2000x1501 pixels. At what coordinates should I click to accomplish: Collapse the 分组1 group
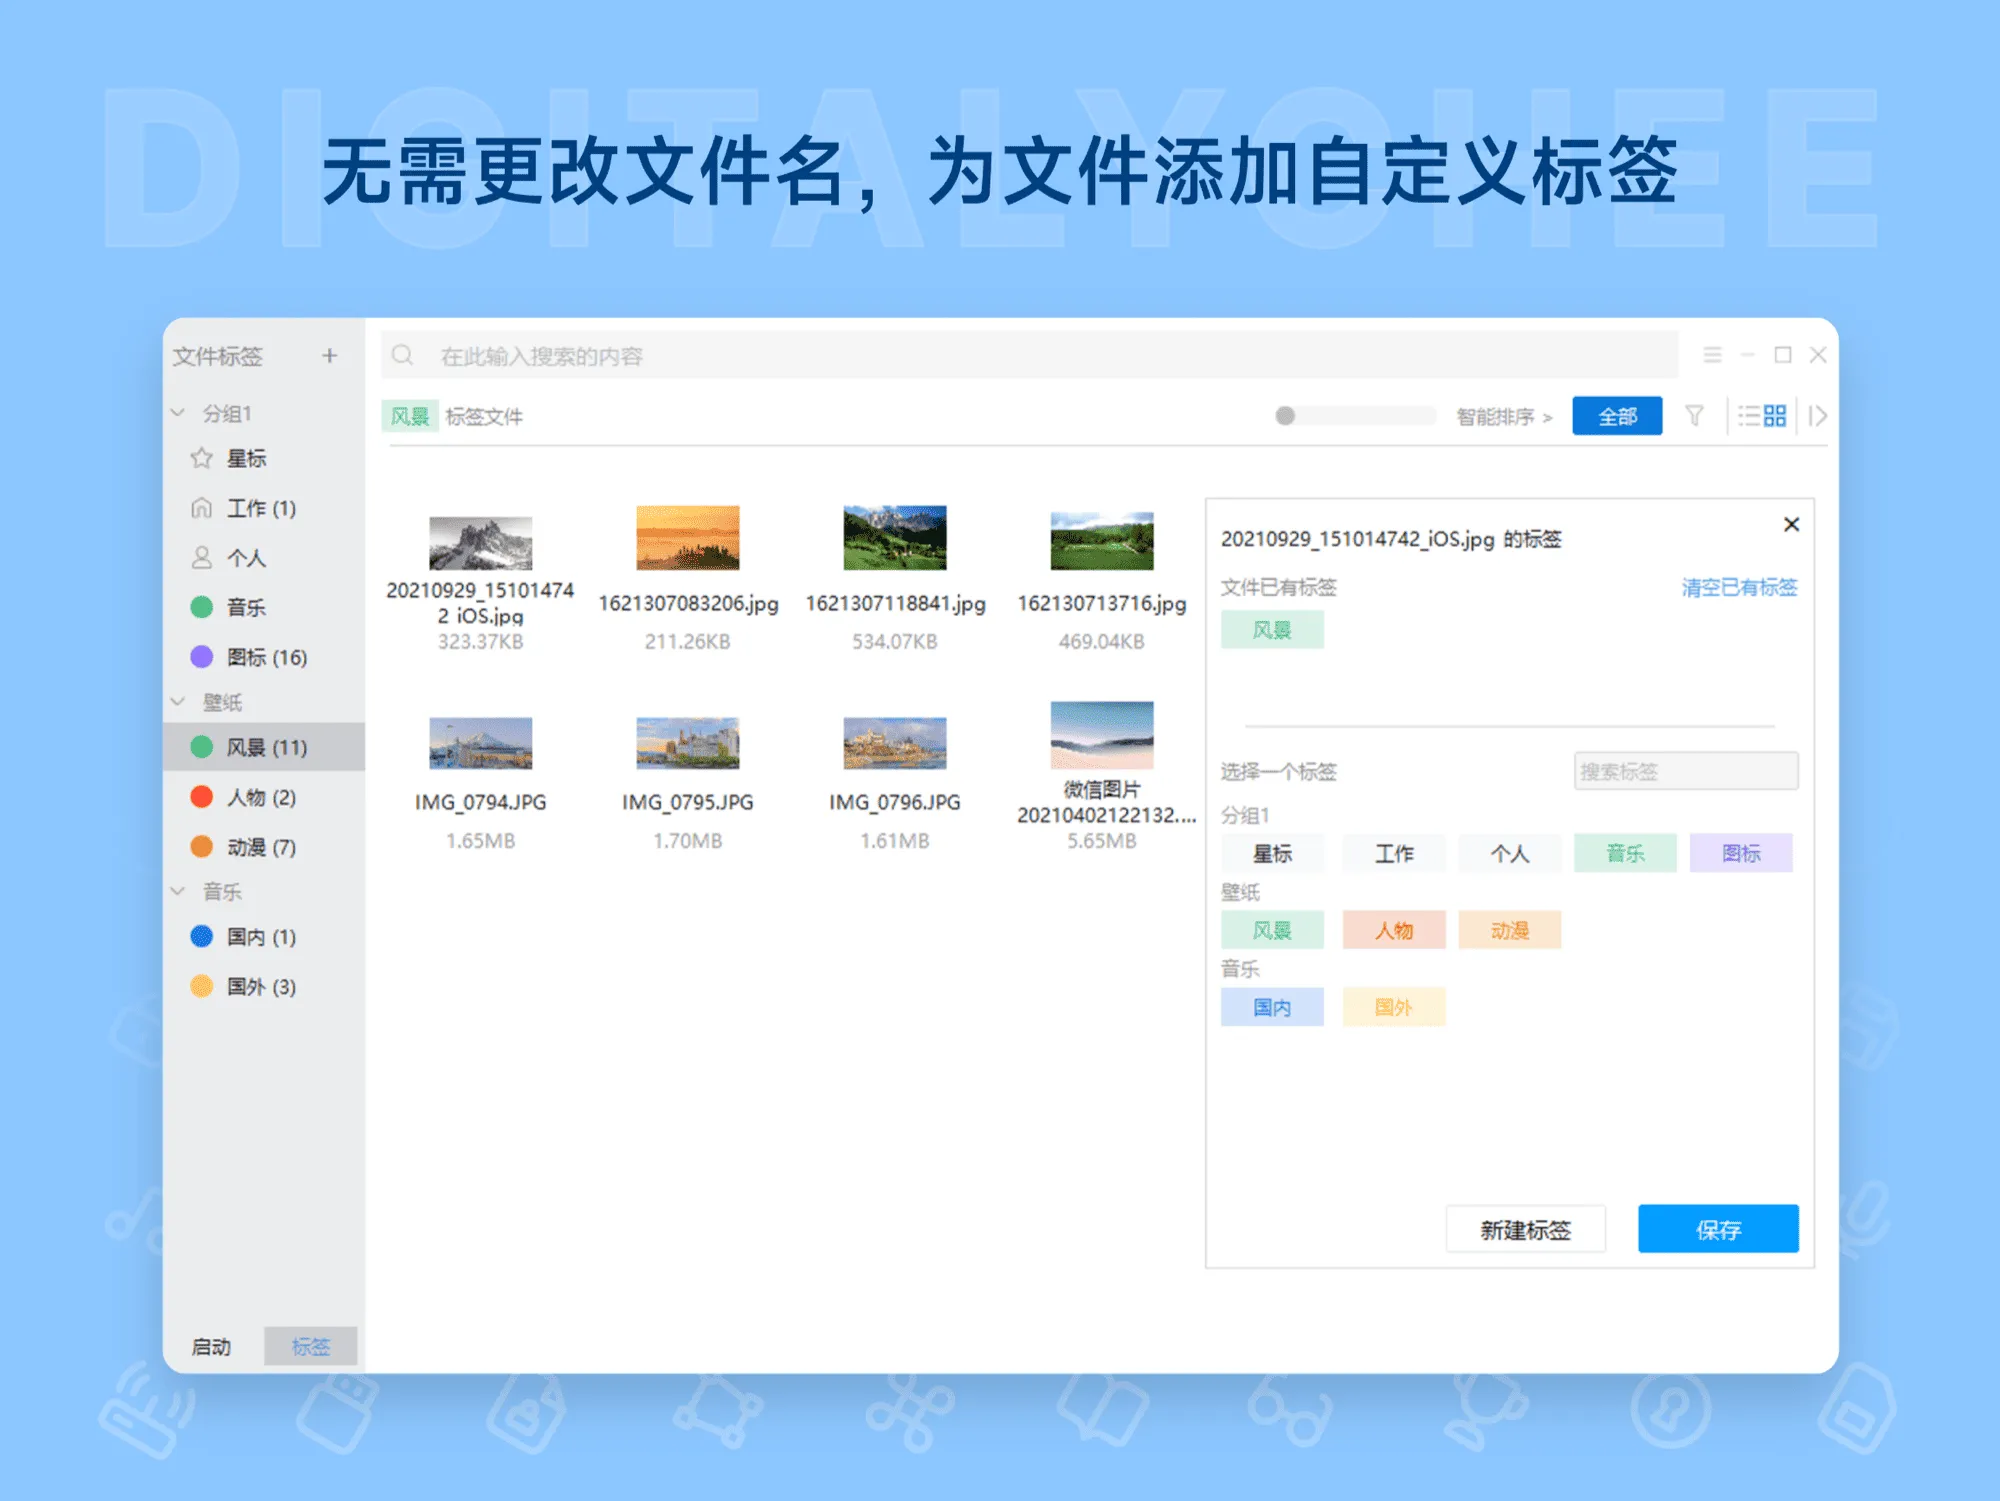point(178,412)
